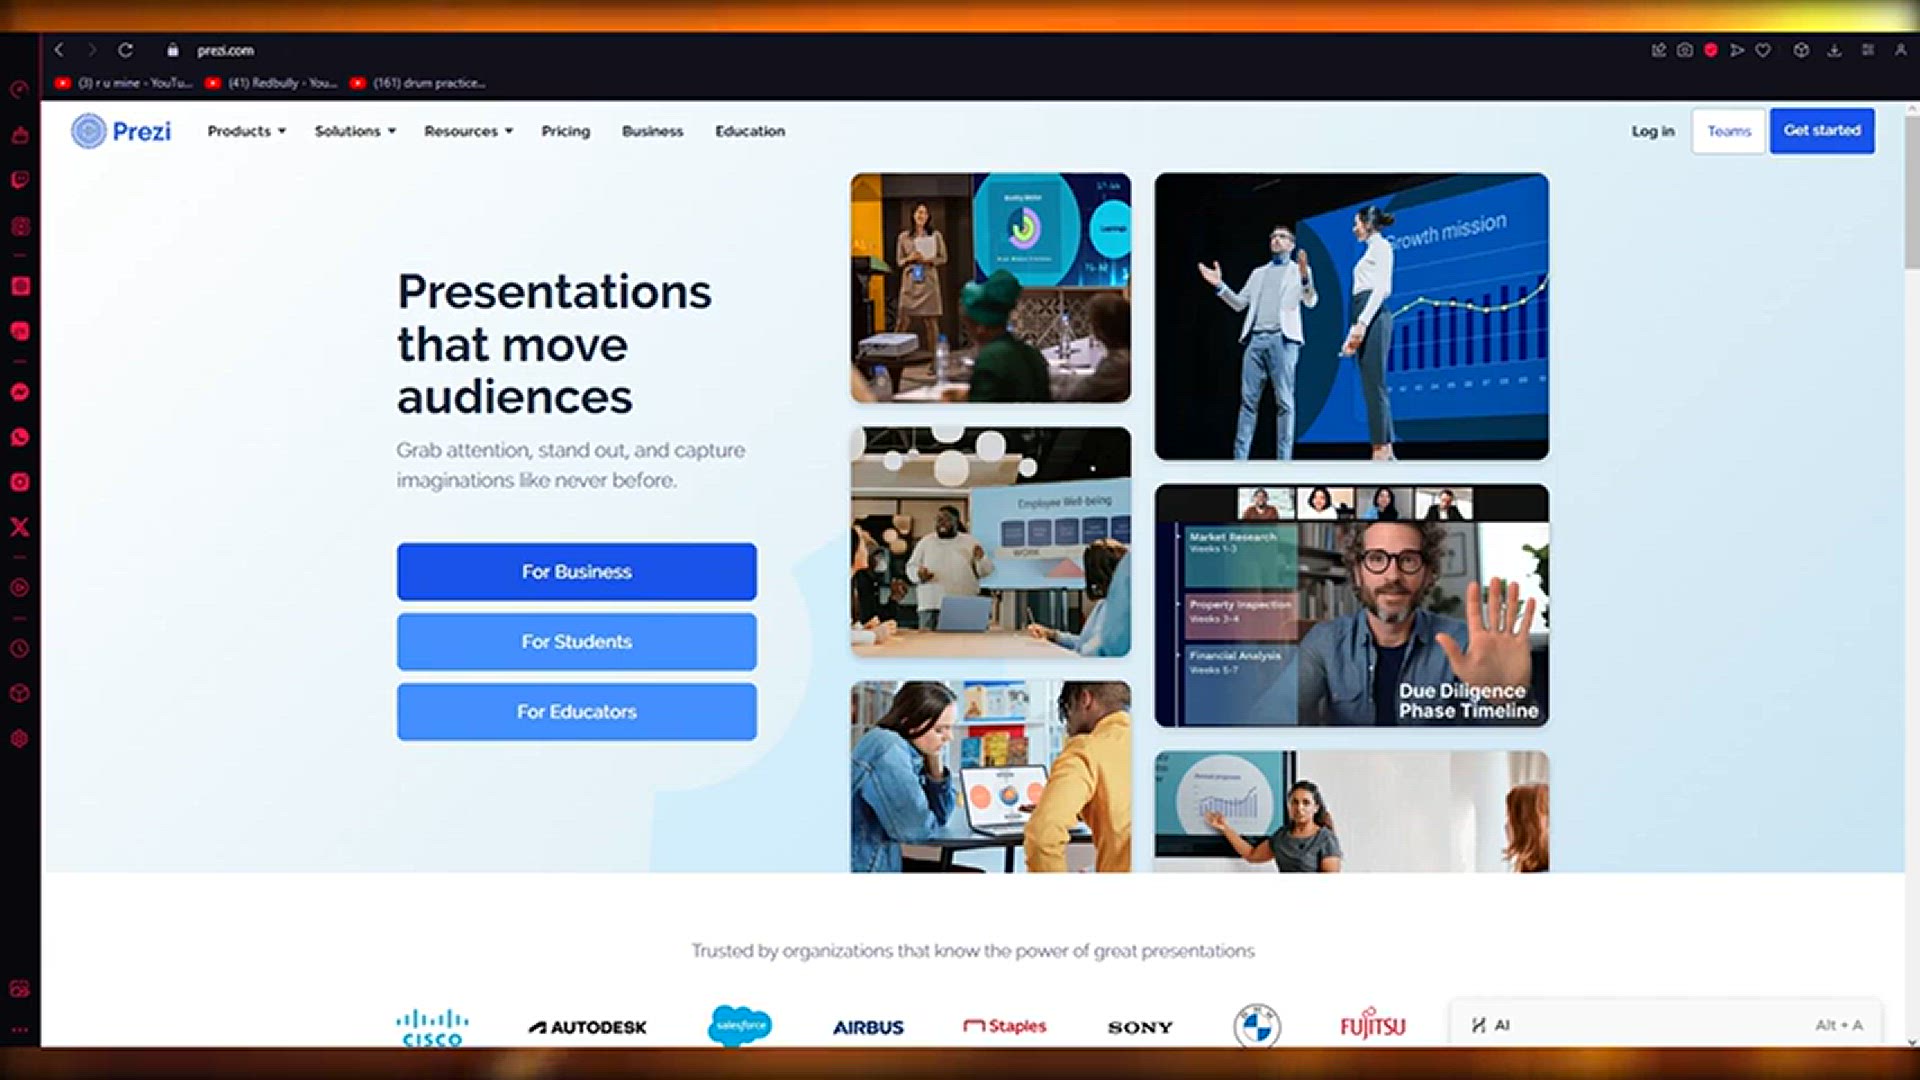This screenshot has height=1080, width=1920.
Task: Open Facebook Messenger in the sidebar
Action: coord(19,392)
